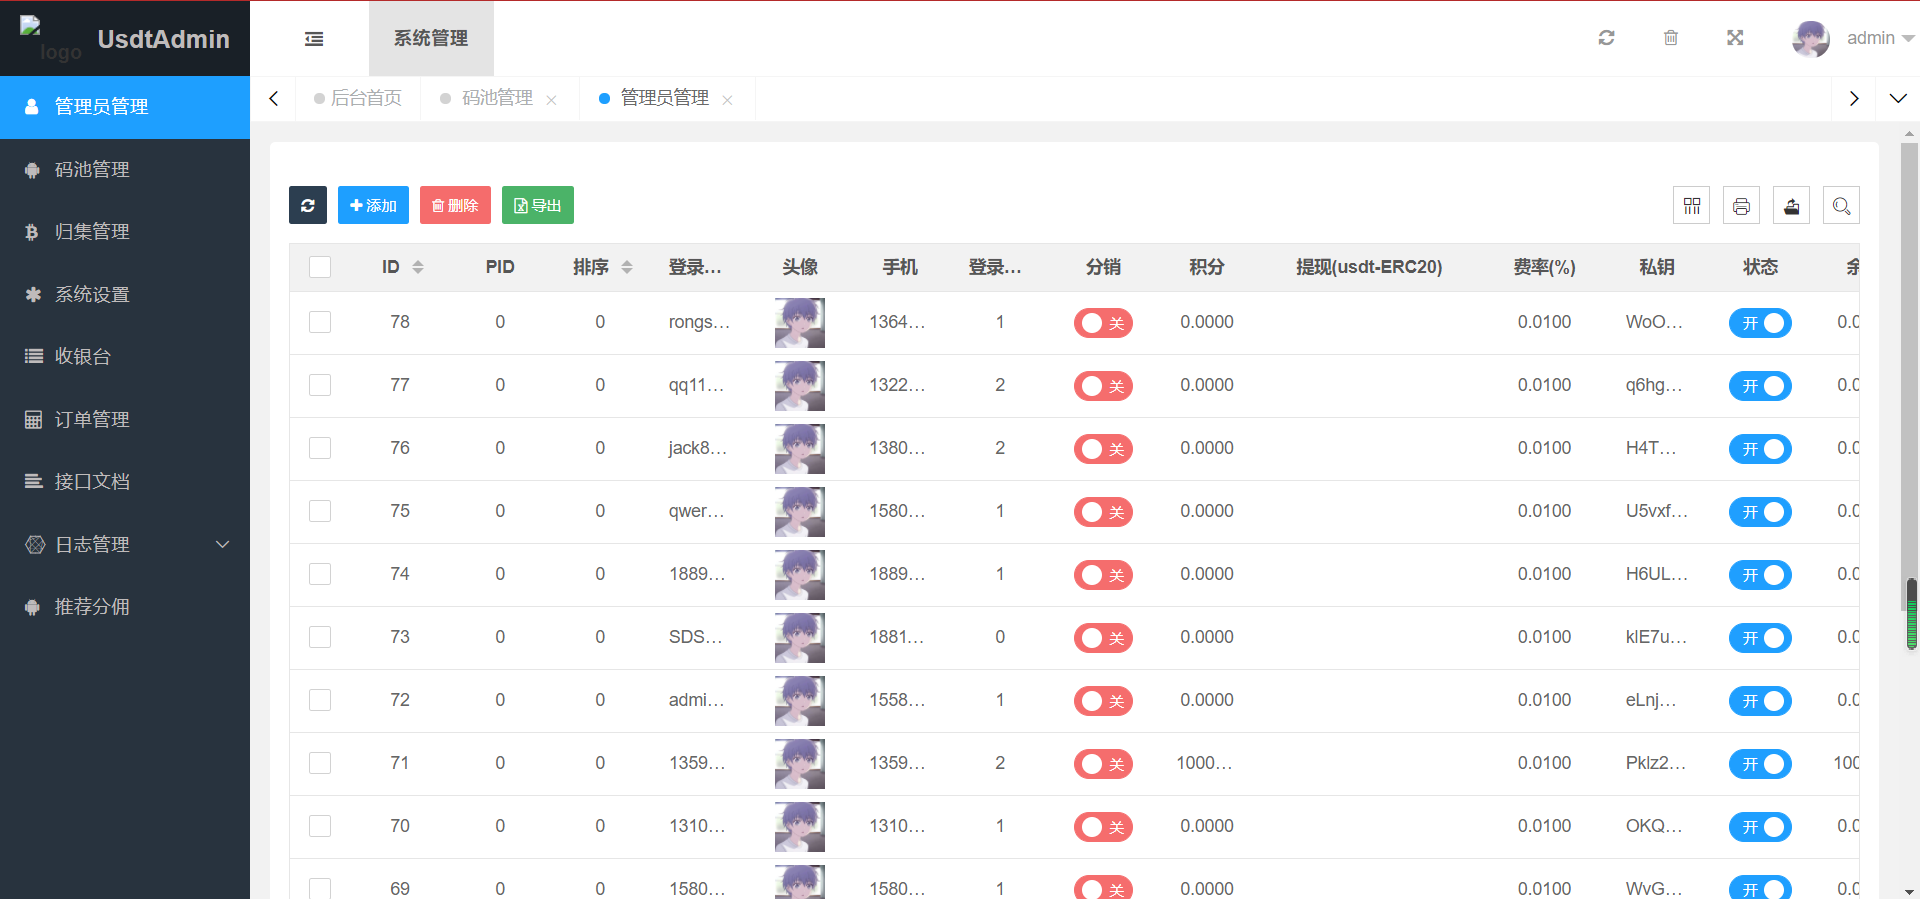The height and width of the screenshot is (899, 1920).
Task: Click the blue 添加 button
Action: pyautogui.click(x=373, y=205)
